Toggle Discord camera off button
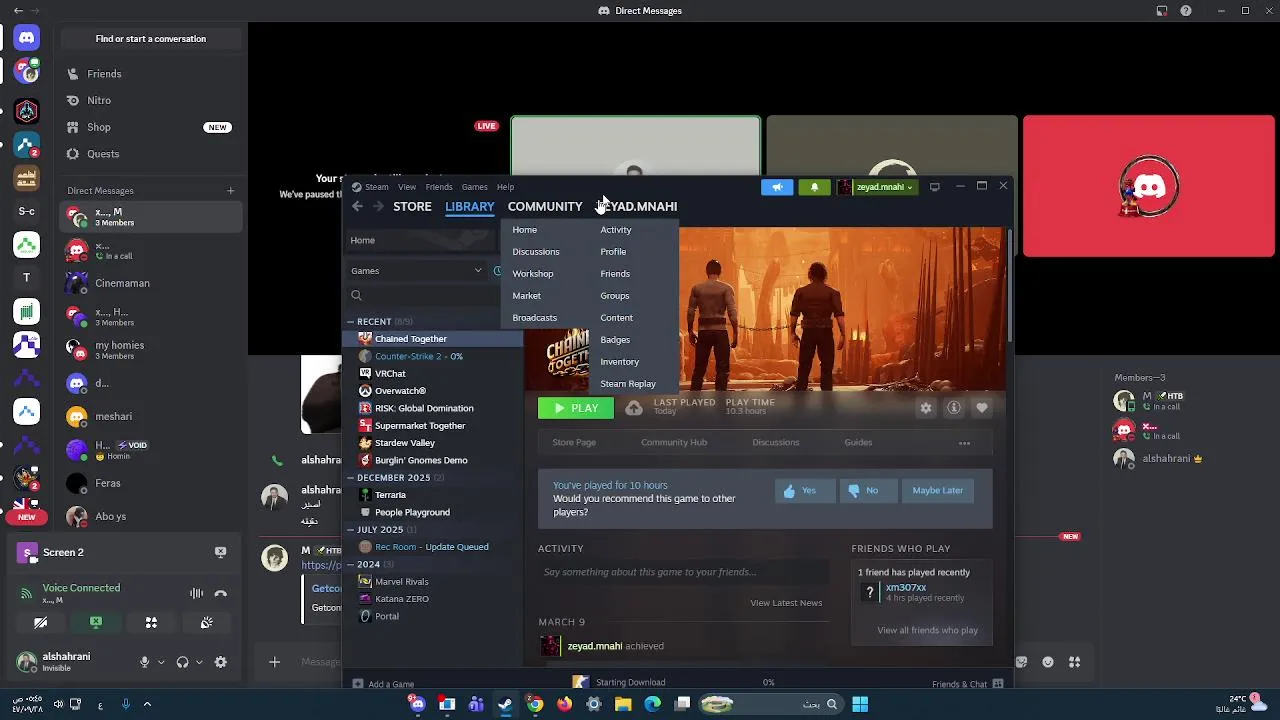The image size is (1280, 720). [x=41, y=622]
